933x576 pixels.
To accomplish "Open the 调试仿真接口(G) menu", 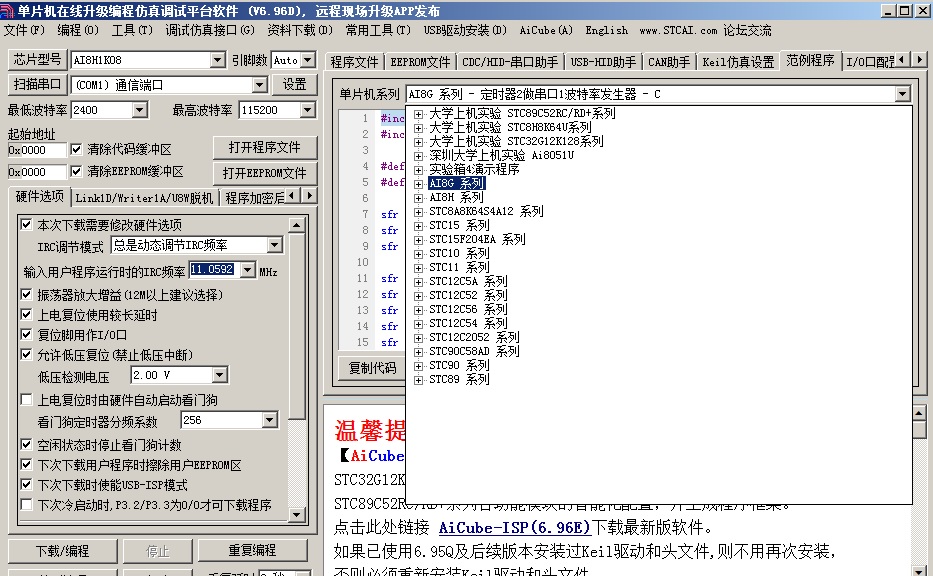I will pos(210,30).
